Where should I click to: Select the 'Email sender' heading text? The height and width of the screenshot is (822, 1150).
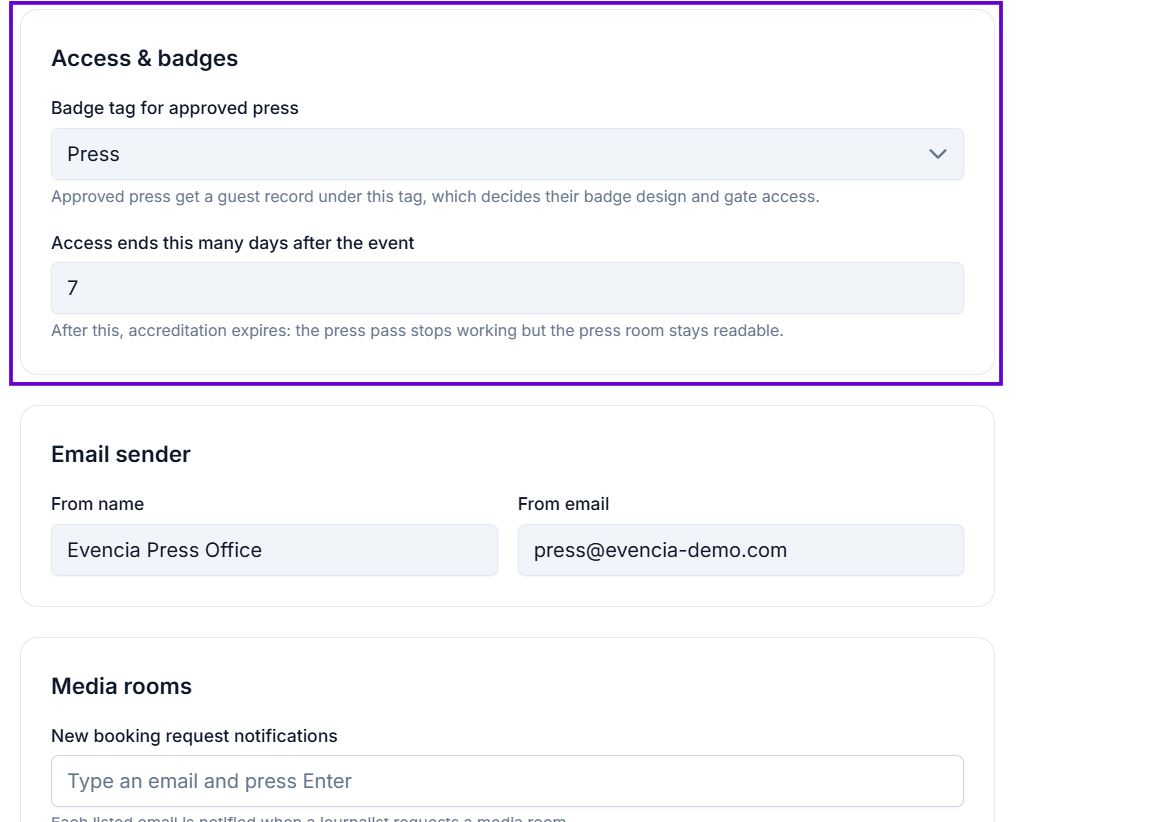coord(121,454)
